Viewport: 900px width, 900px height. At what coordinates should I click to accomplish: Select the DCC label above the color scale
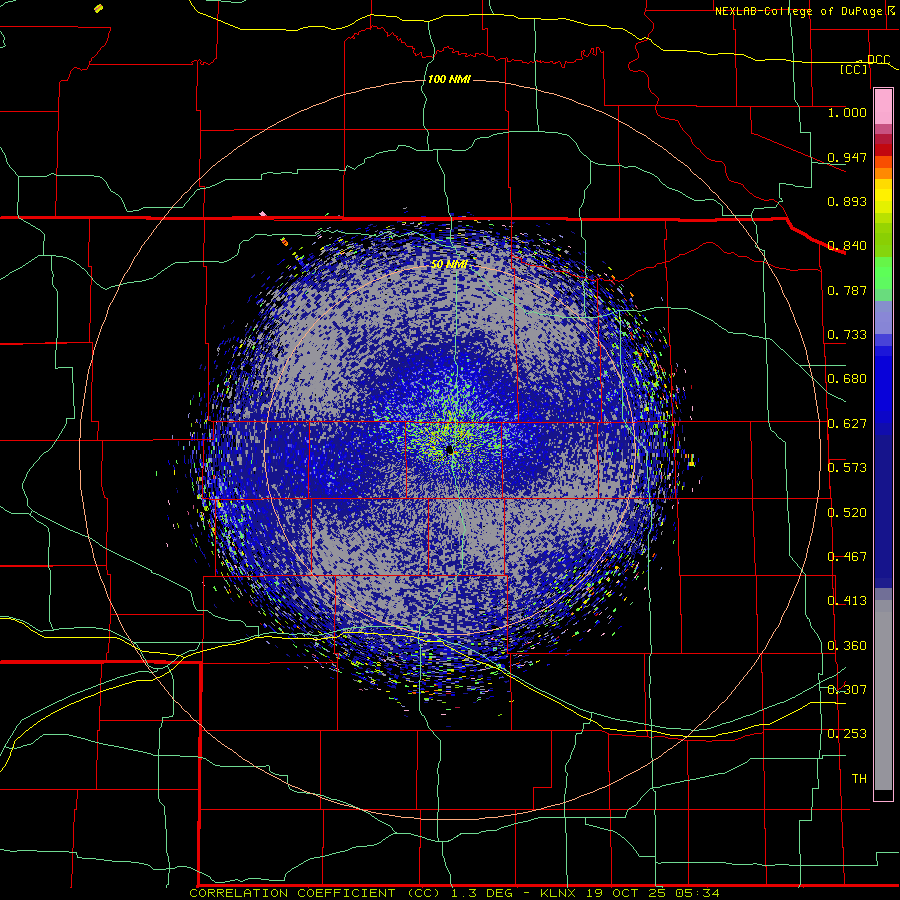[x=878, y=59]
